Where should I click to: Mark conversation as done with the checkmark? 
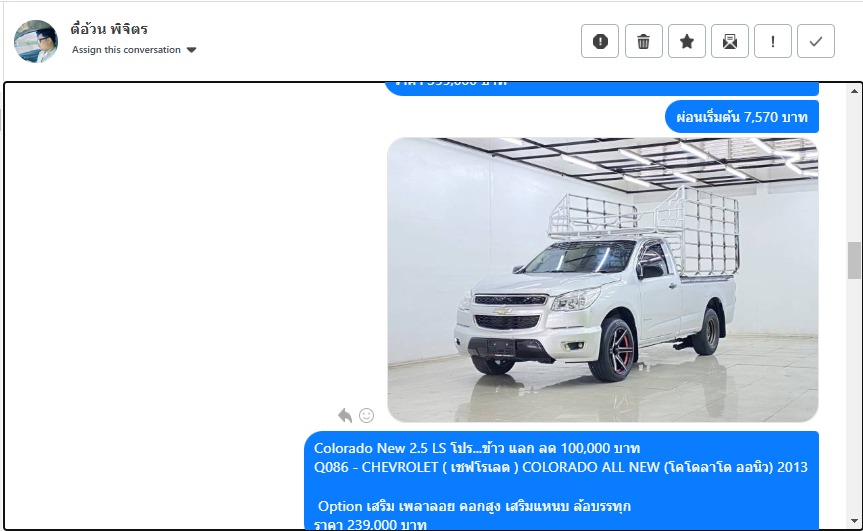816,41
